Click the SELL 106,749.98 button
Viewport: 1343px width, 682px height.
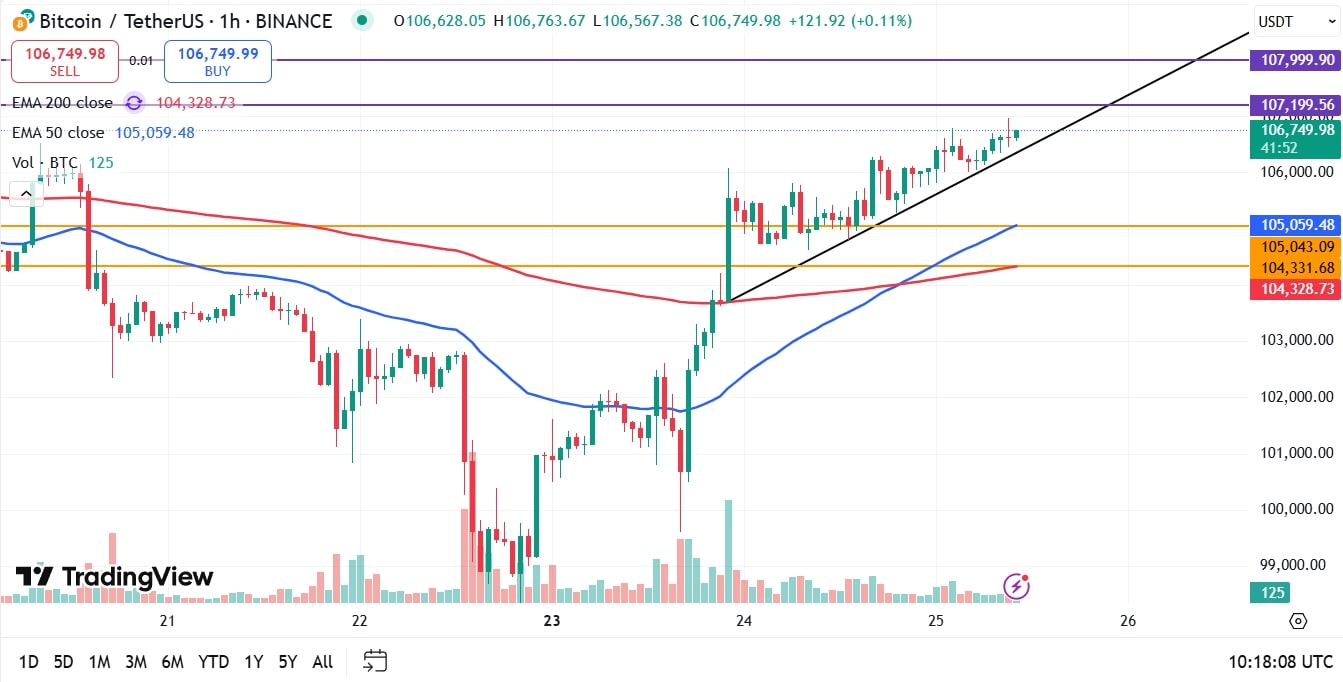[x=65, y=61]
